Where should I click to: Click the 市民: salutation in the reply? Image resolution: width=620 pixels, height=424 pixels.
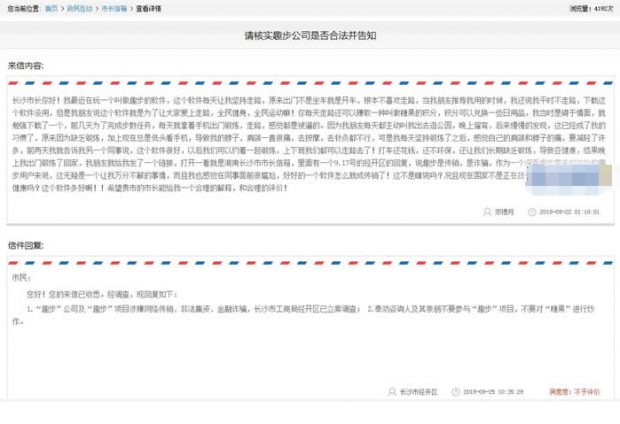[21, 278]
